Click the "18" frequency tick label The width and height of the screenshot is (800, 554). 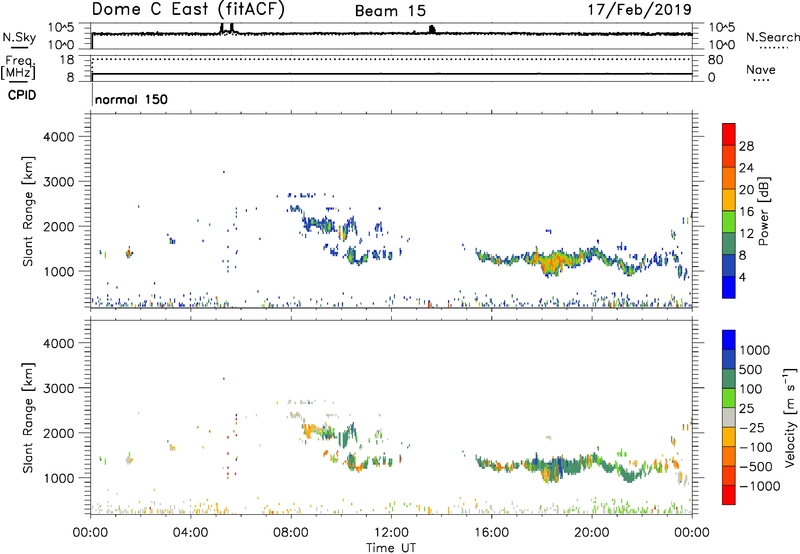tap(67, 60)
